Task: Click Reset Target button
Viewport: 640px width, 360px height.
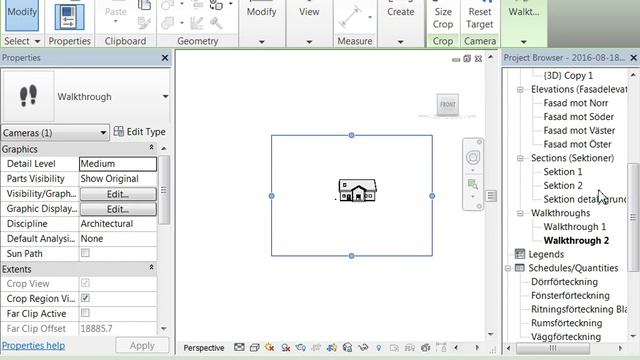Action: (x=480, y=18)
